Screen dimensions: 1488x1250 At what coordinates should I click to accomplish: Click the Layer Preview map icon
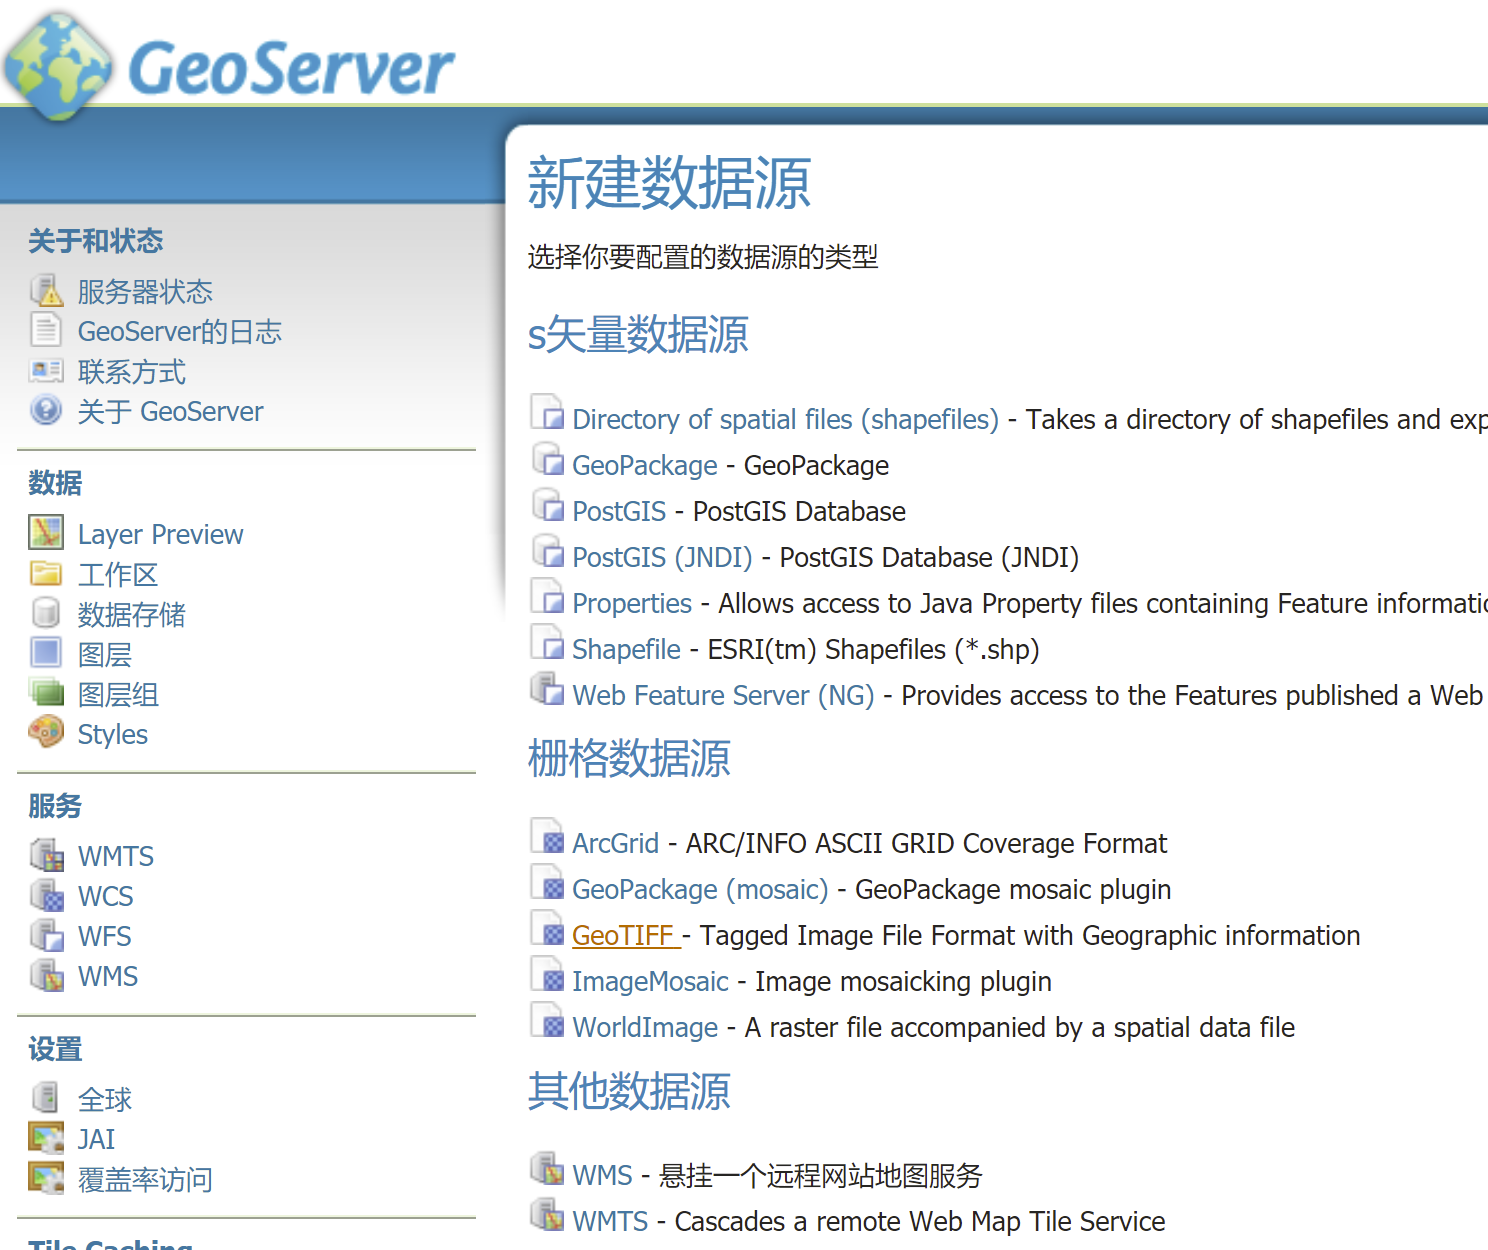(46, 533)
